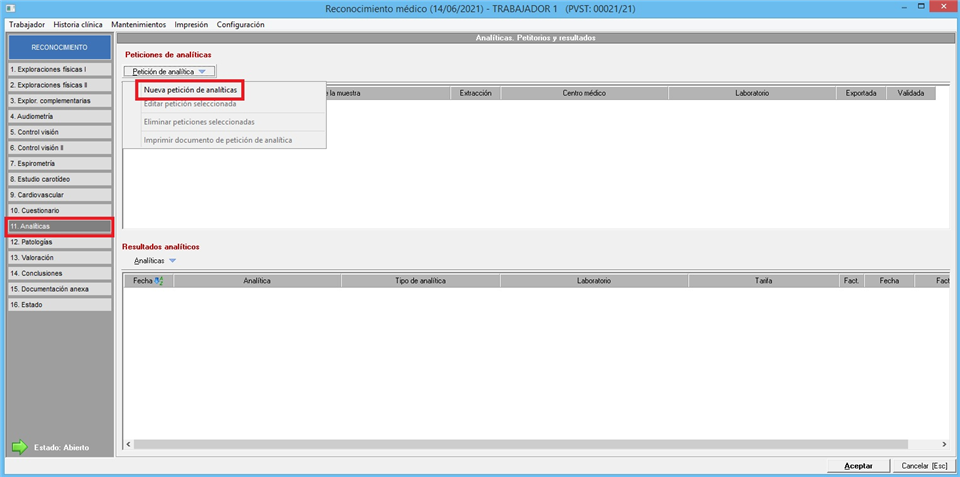960x477 pixels.
Task: Open the 15. Documentación anexa section
Action: click(59, 289)
